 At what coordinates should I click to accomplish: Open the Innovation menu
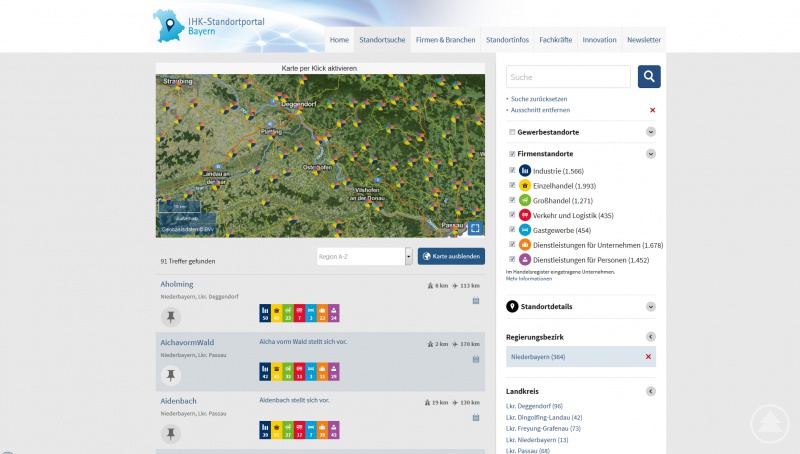(x=599, y=40)
